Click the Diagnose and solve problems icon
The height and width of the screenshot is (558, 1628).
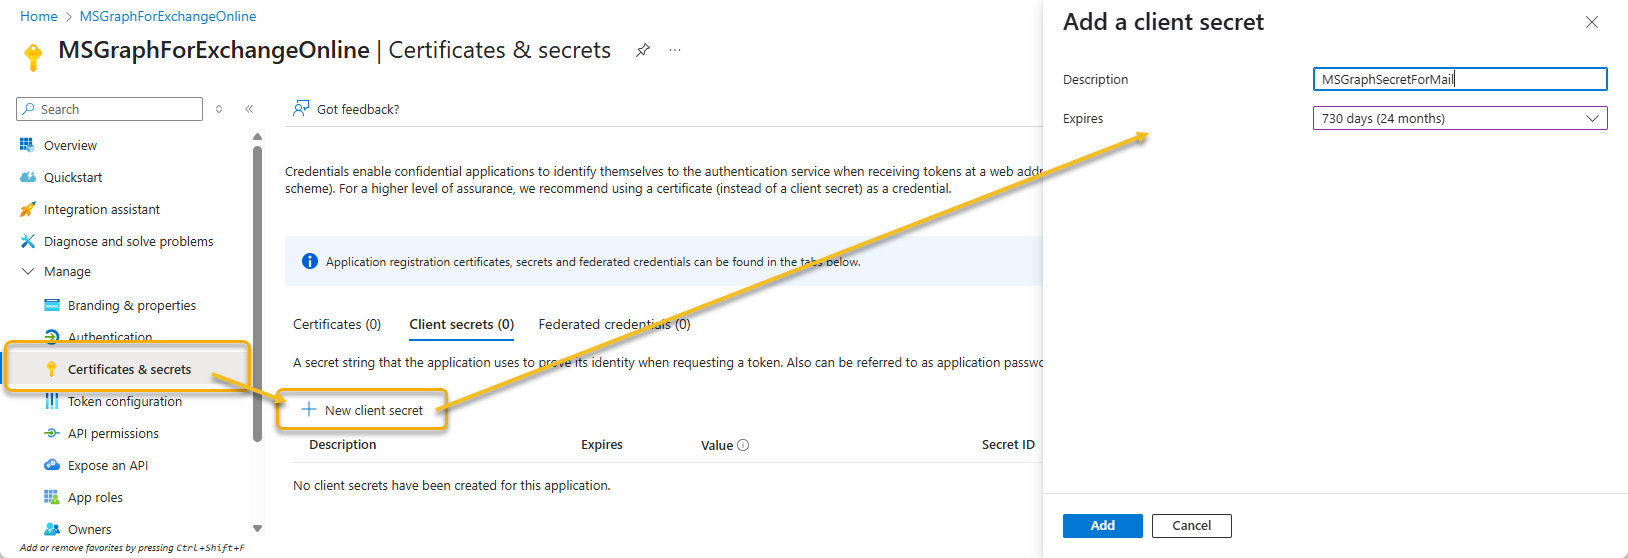coord(27,241)
